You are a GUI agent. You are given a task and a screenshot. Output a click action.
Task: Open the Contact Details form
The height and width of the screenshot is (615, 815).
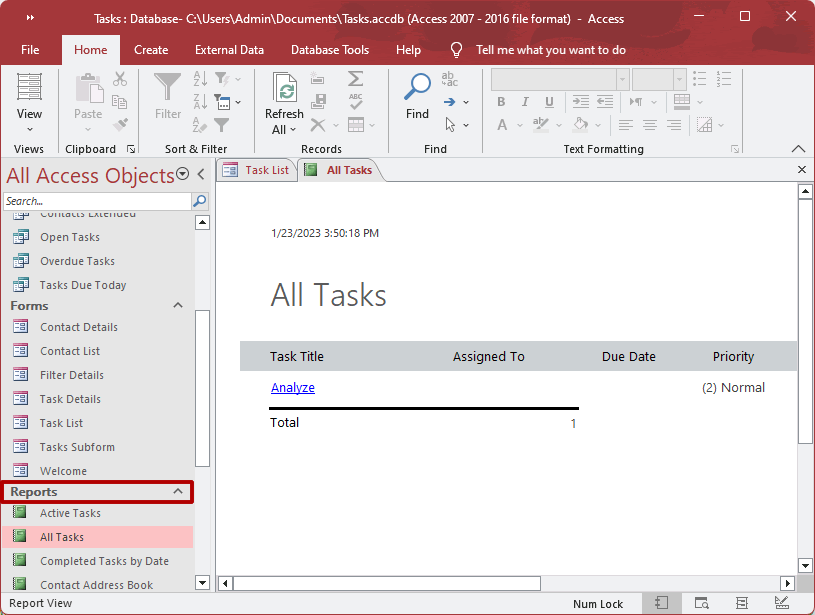(x=79, y=327)
